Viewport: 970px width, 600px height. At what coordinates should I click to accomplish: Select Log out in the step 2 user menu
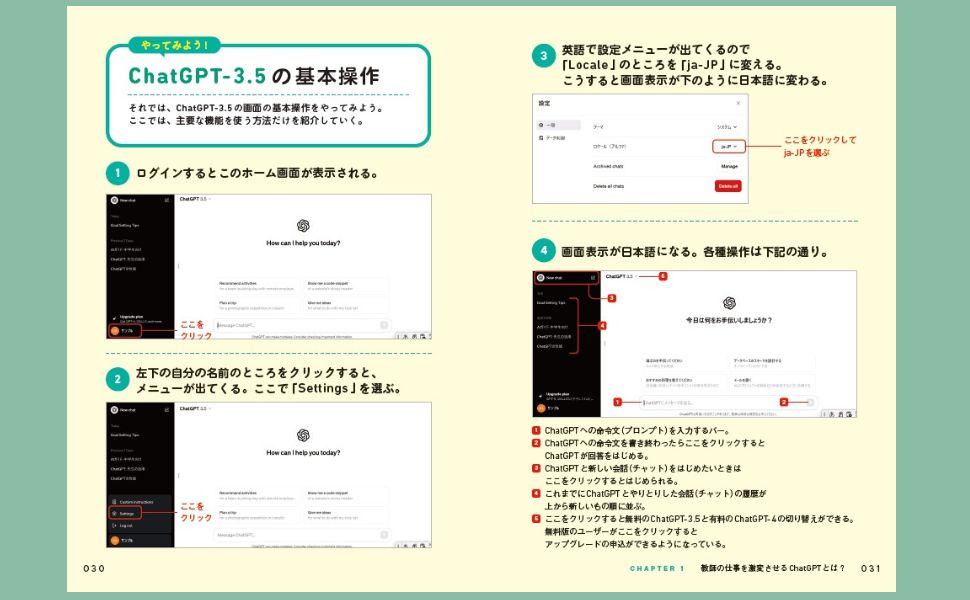coord(140,526)
